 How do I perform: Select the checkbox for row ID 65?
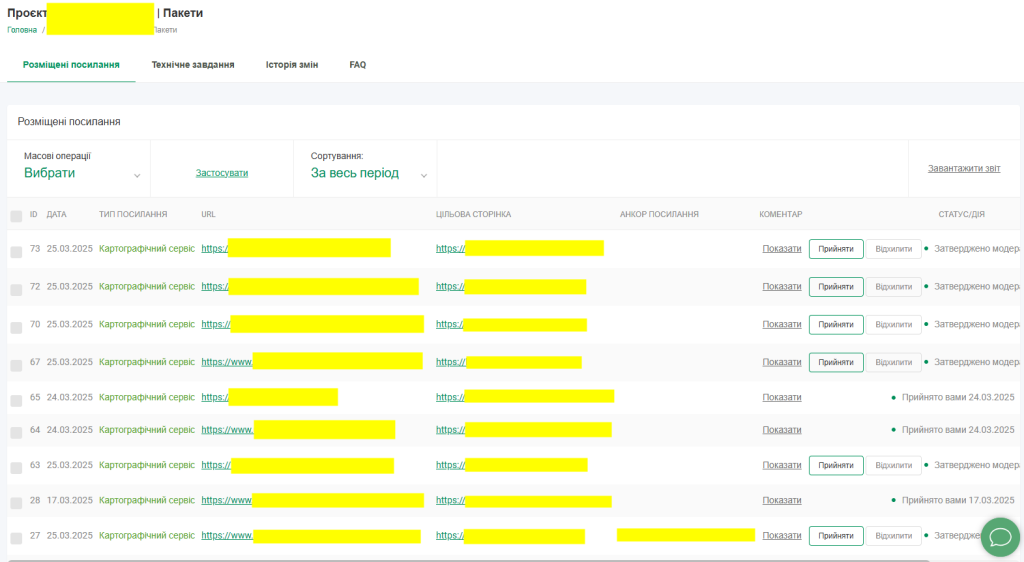point(16,399)
